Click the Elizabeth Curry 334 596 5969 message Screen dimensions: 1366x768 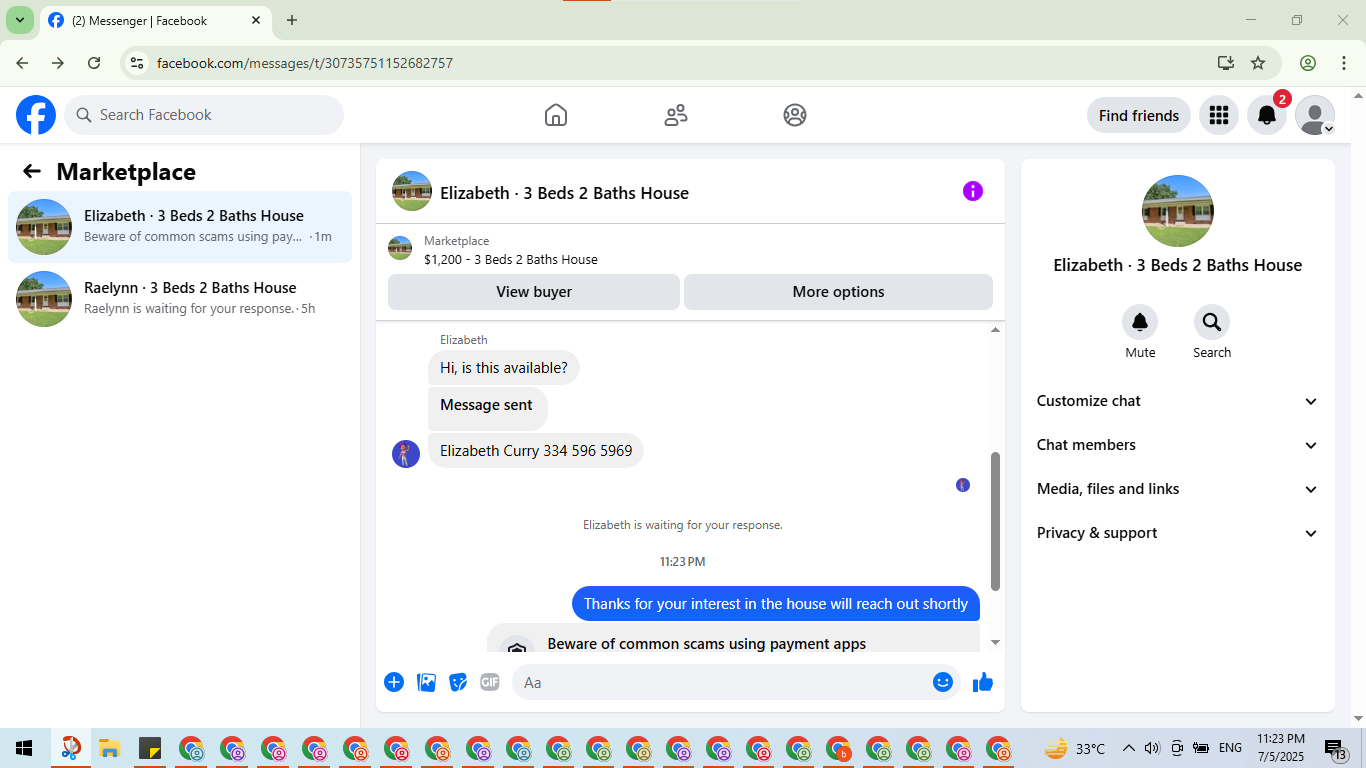point(536,451)
